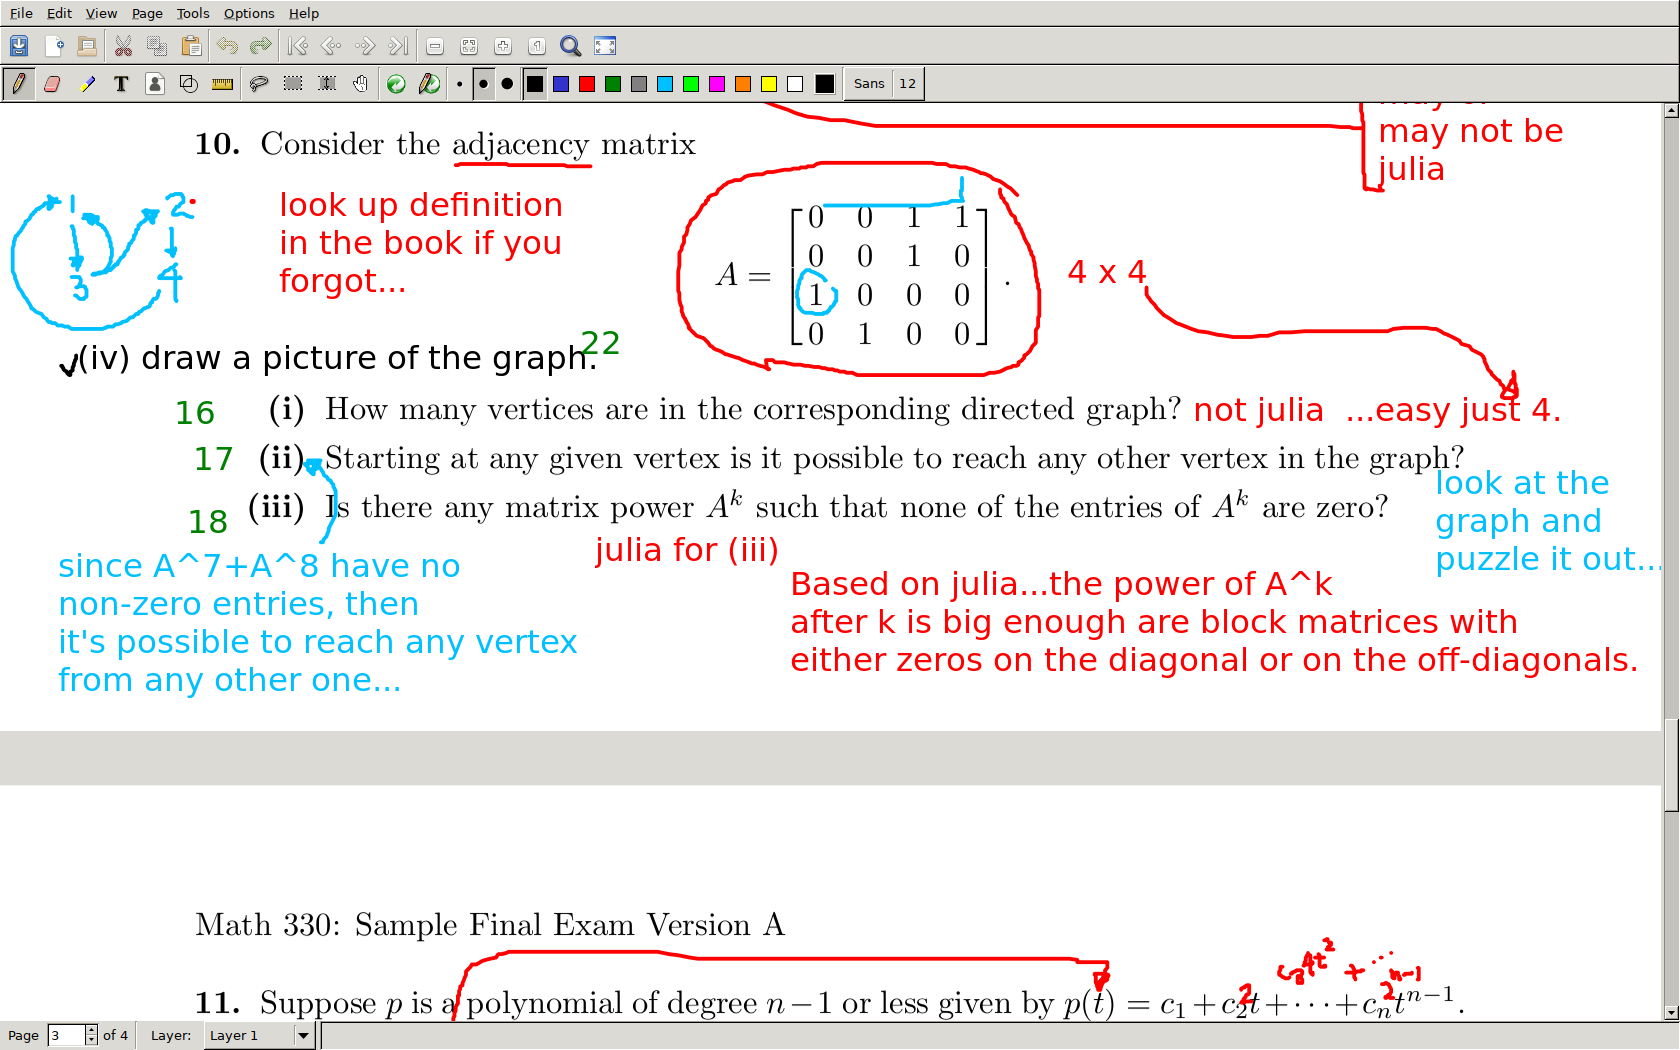Select the Hand tool

(360, 84)
